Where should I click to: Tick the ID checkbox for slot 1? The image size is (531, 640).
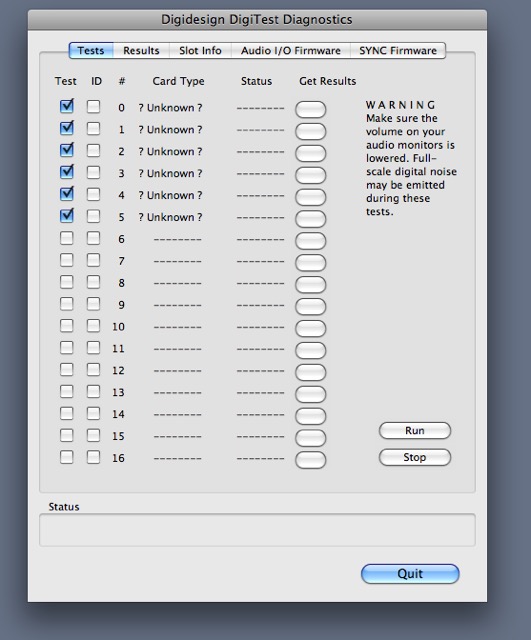93,129
